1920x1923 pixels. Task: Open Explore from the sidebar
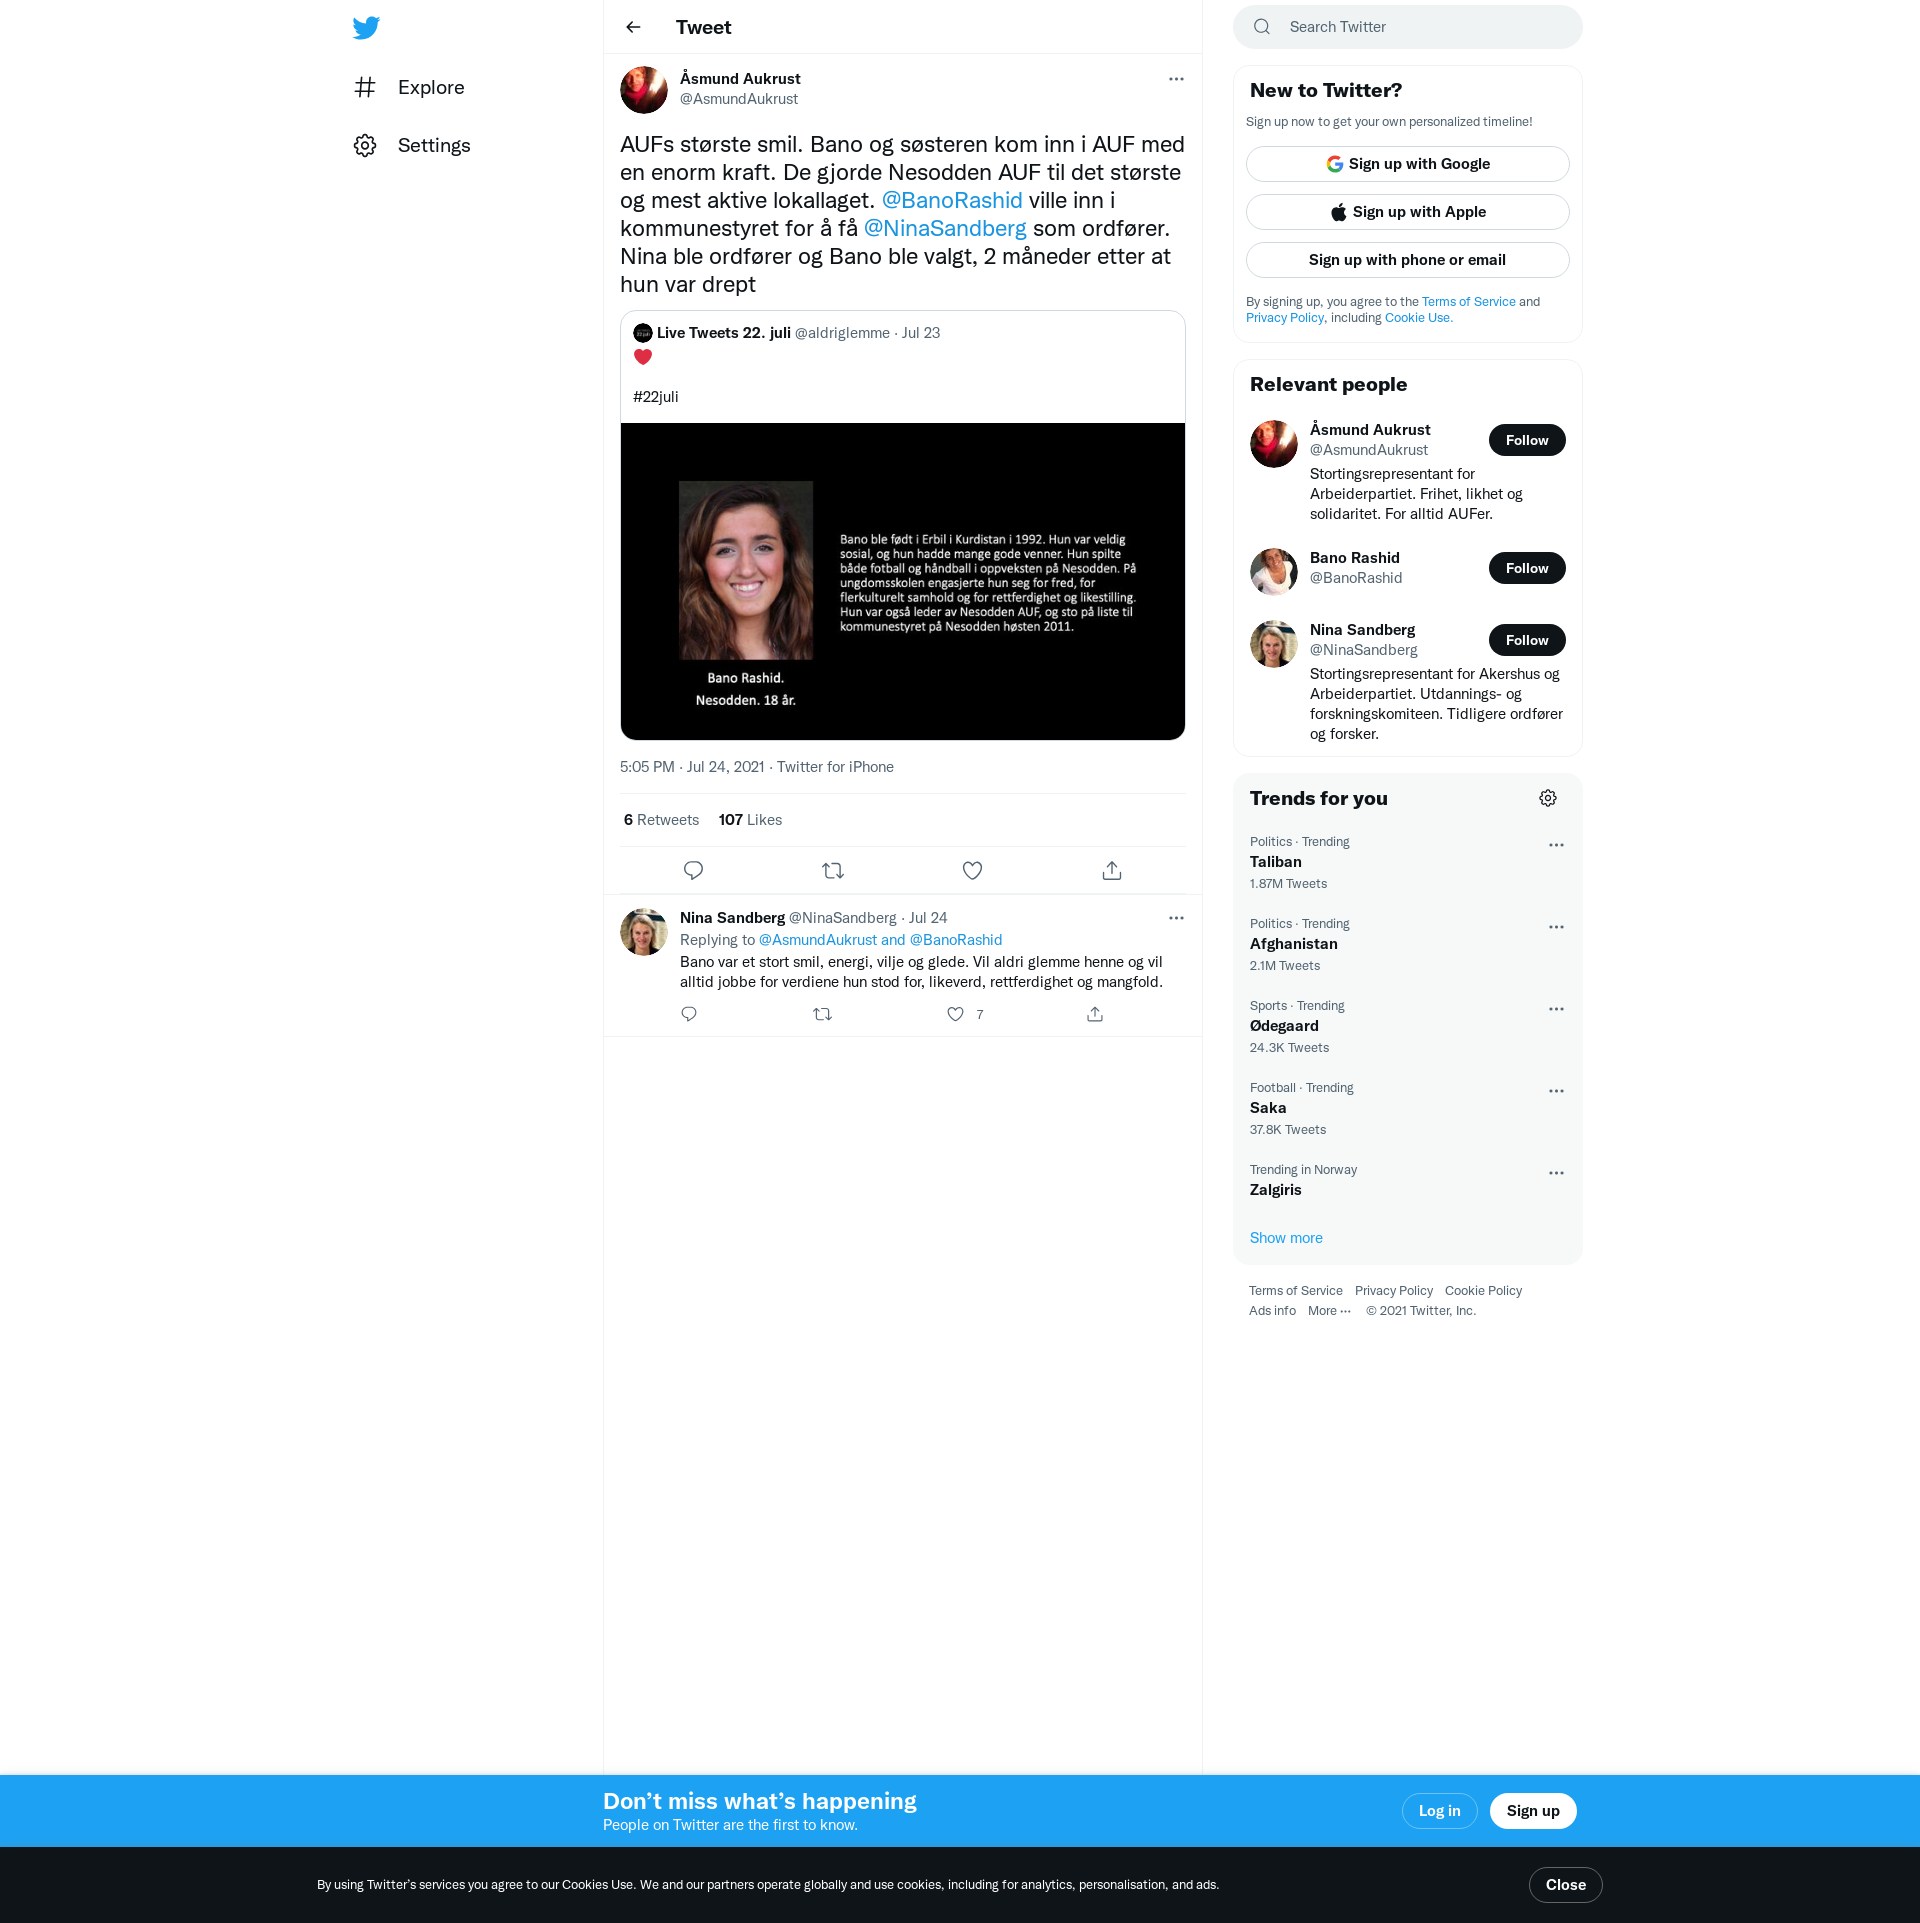(410, 87)
